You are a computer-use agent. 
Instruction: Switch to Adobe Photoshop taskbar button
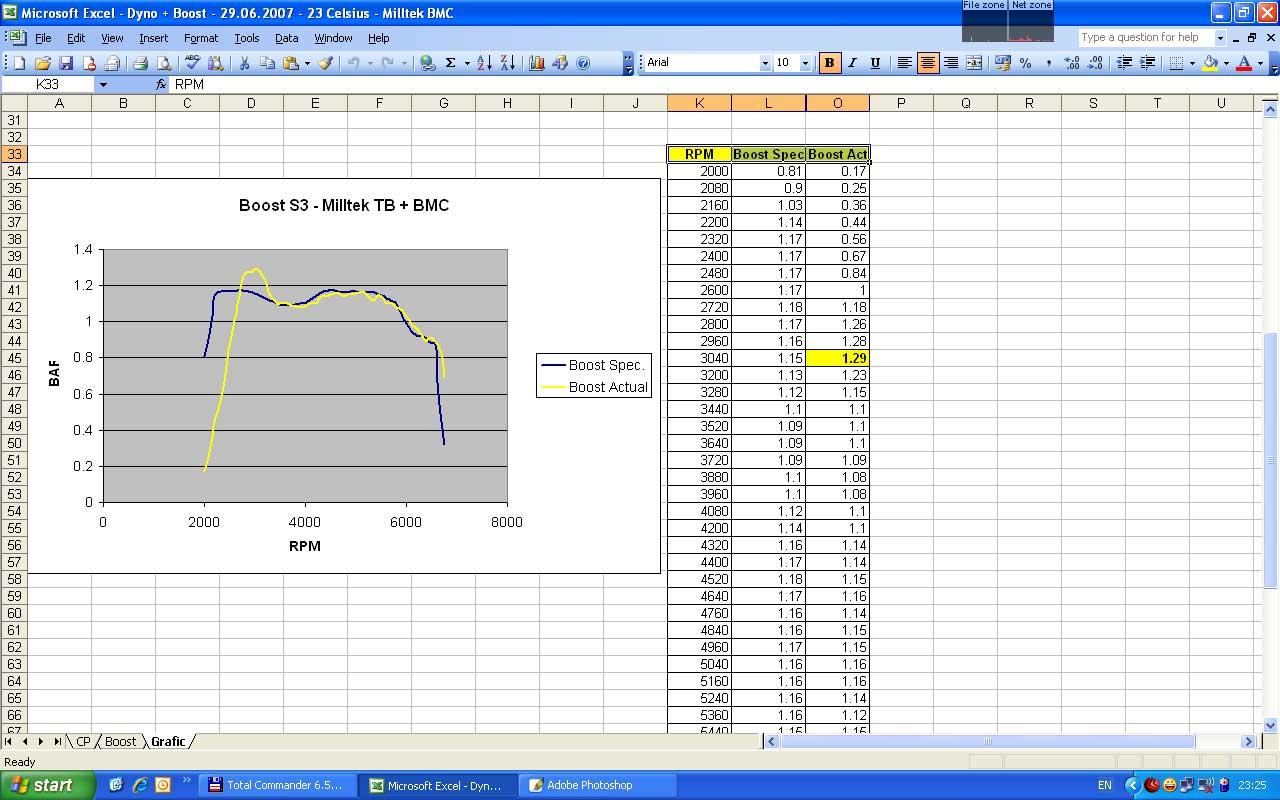598,785
